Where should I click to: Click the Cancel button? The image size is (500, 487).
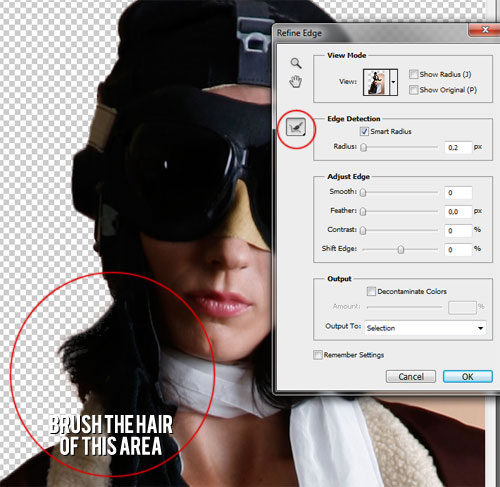411,377
